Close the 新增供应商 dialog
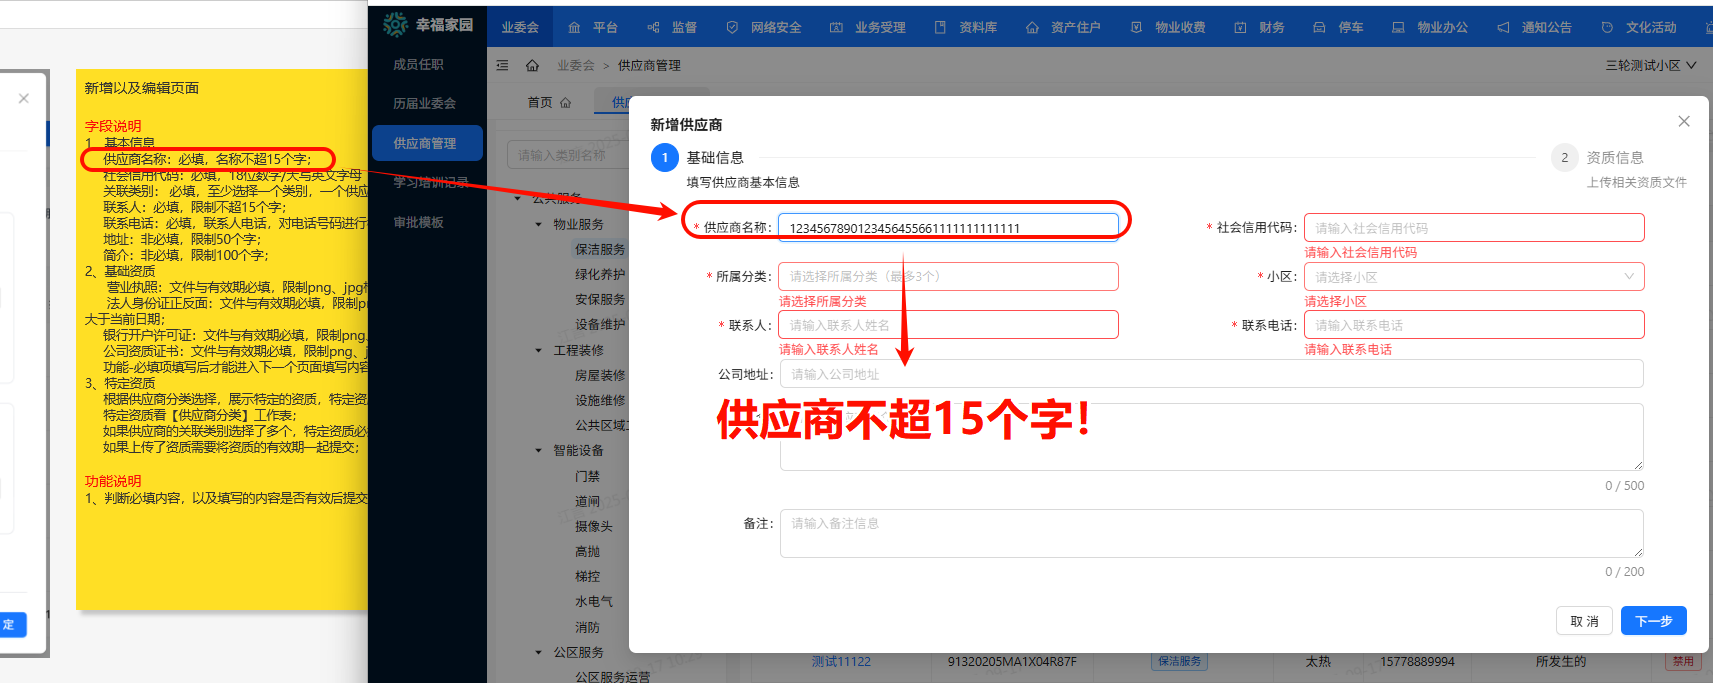This screenshot has height=683, width=1713. pos(1684,121)
